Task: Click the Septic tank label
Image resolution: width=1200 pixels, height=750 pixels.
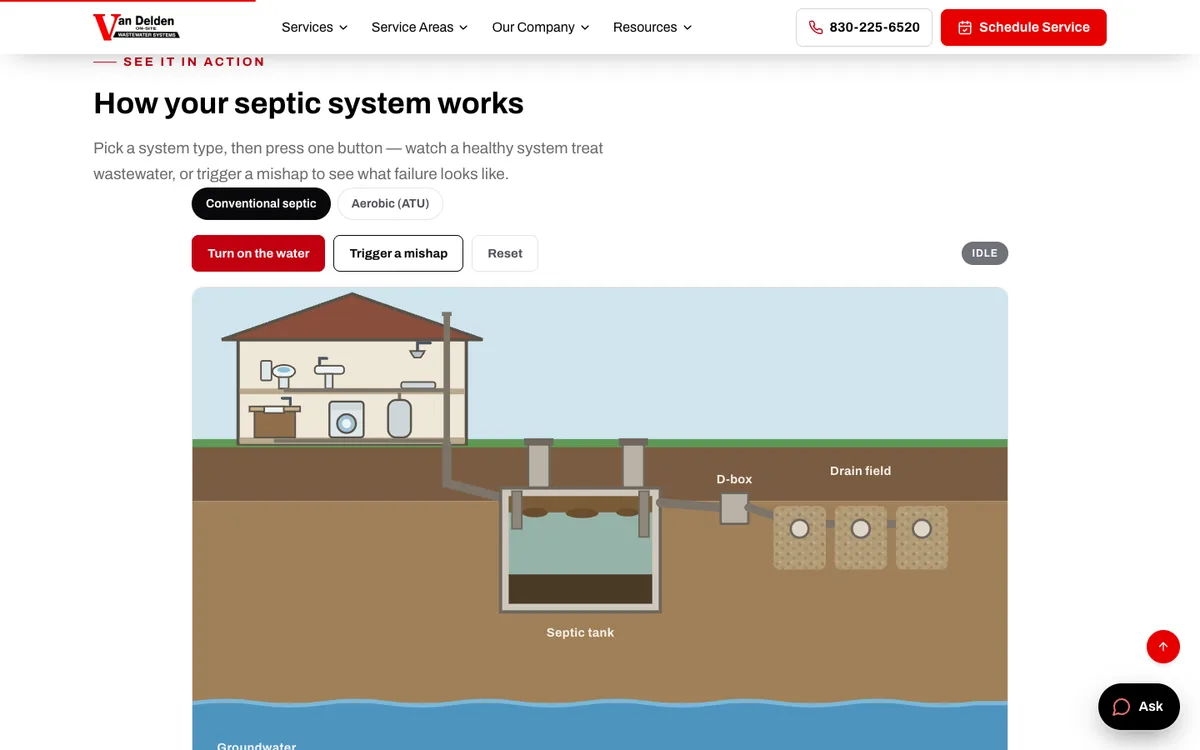Action: pos(580,632)
